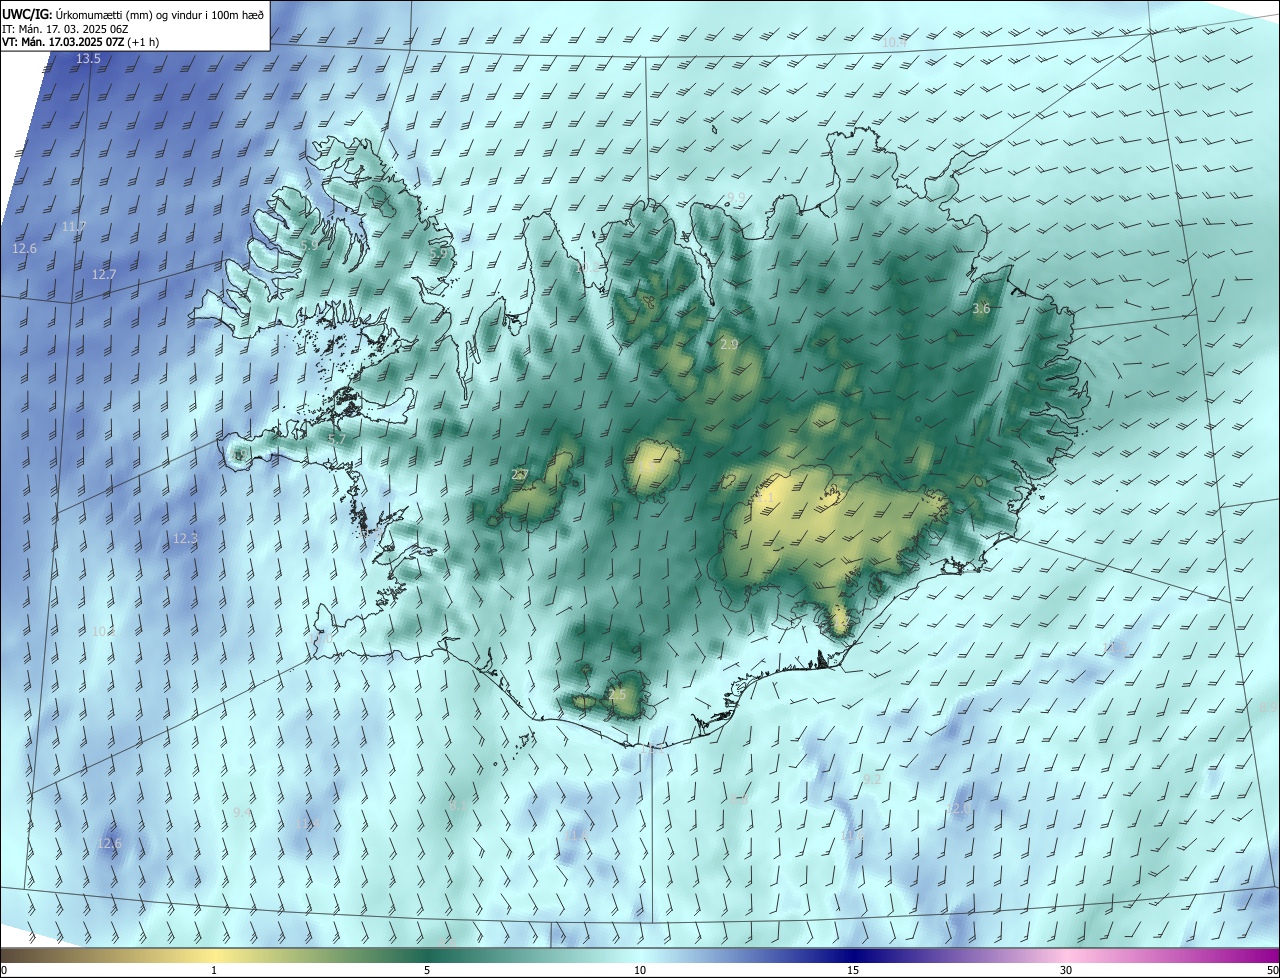Click the 10.4 value label on the map
The width and height of the screenshot is (1280, 978).
point(894,42)
